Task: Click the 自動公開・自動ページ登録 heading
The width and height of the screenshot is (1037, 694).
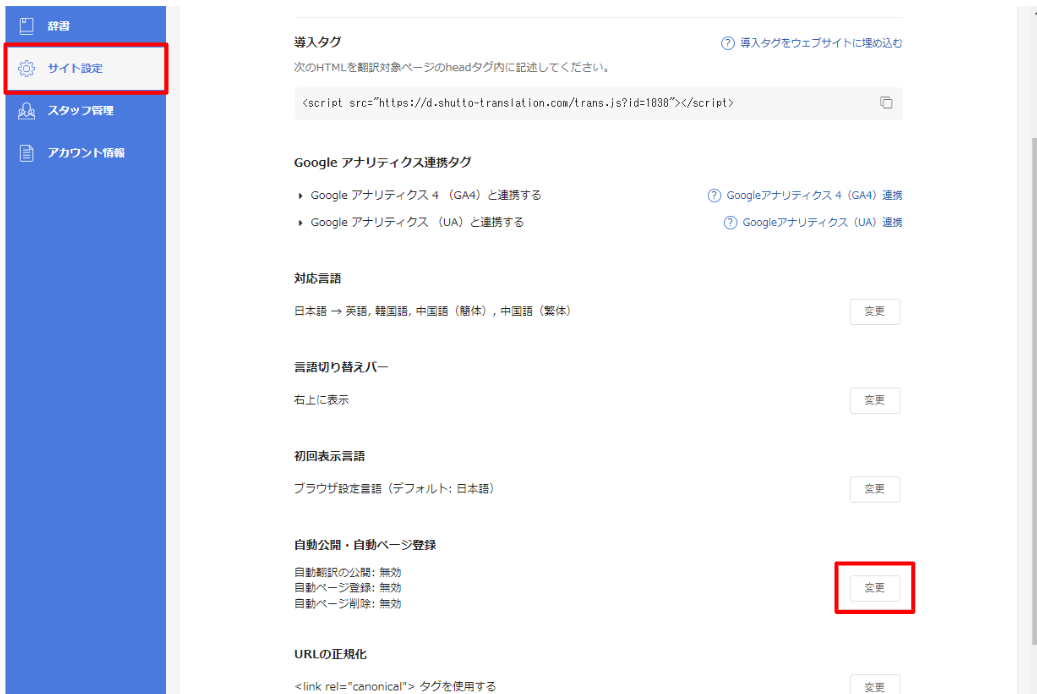Action: pos(365,544)
